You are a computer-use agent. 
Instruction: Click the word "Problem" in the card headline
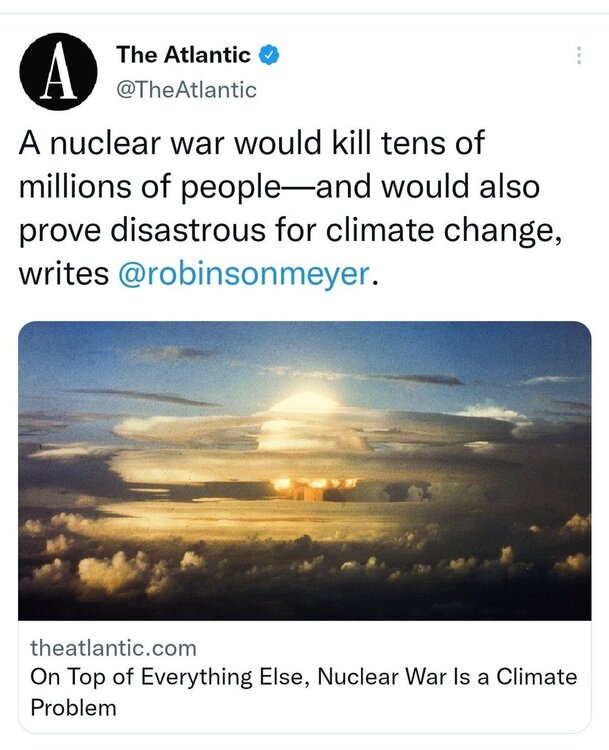tap(74, 708)
